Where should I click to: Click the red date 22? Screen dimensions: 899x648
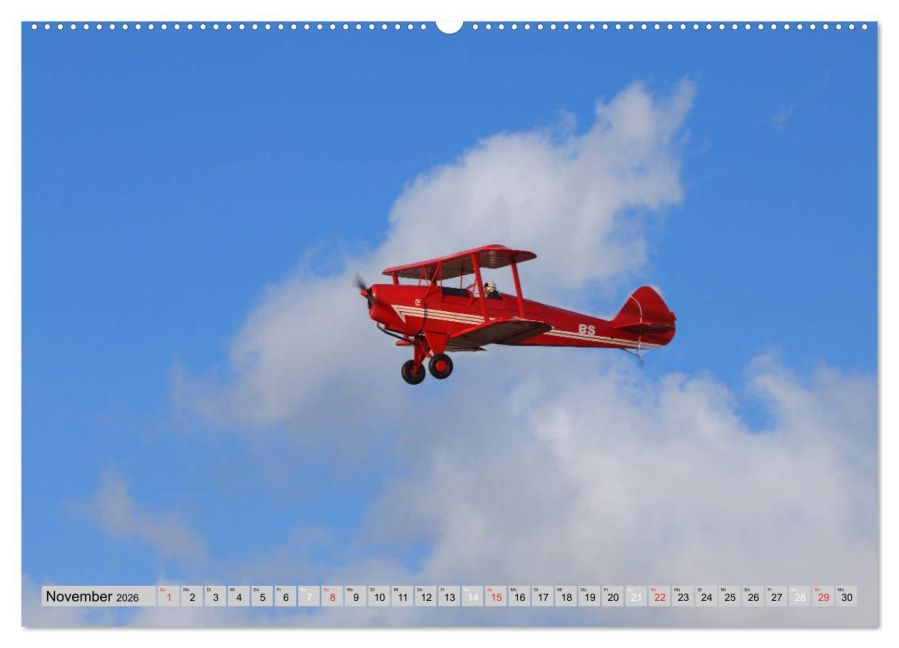pyautogui.click(x=660, y=596)
